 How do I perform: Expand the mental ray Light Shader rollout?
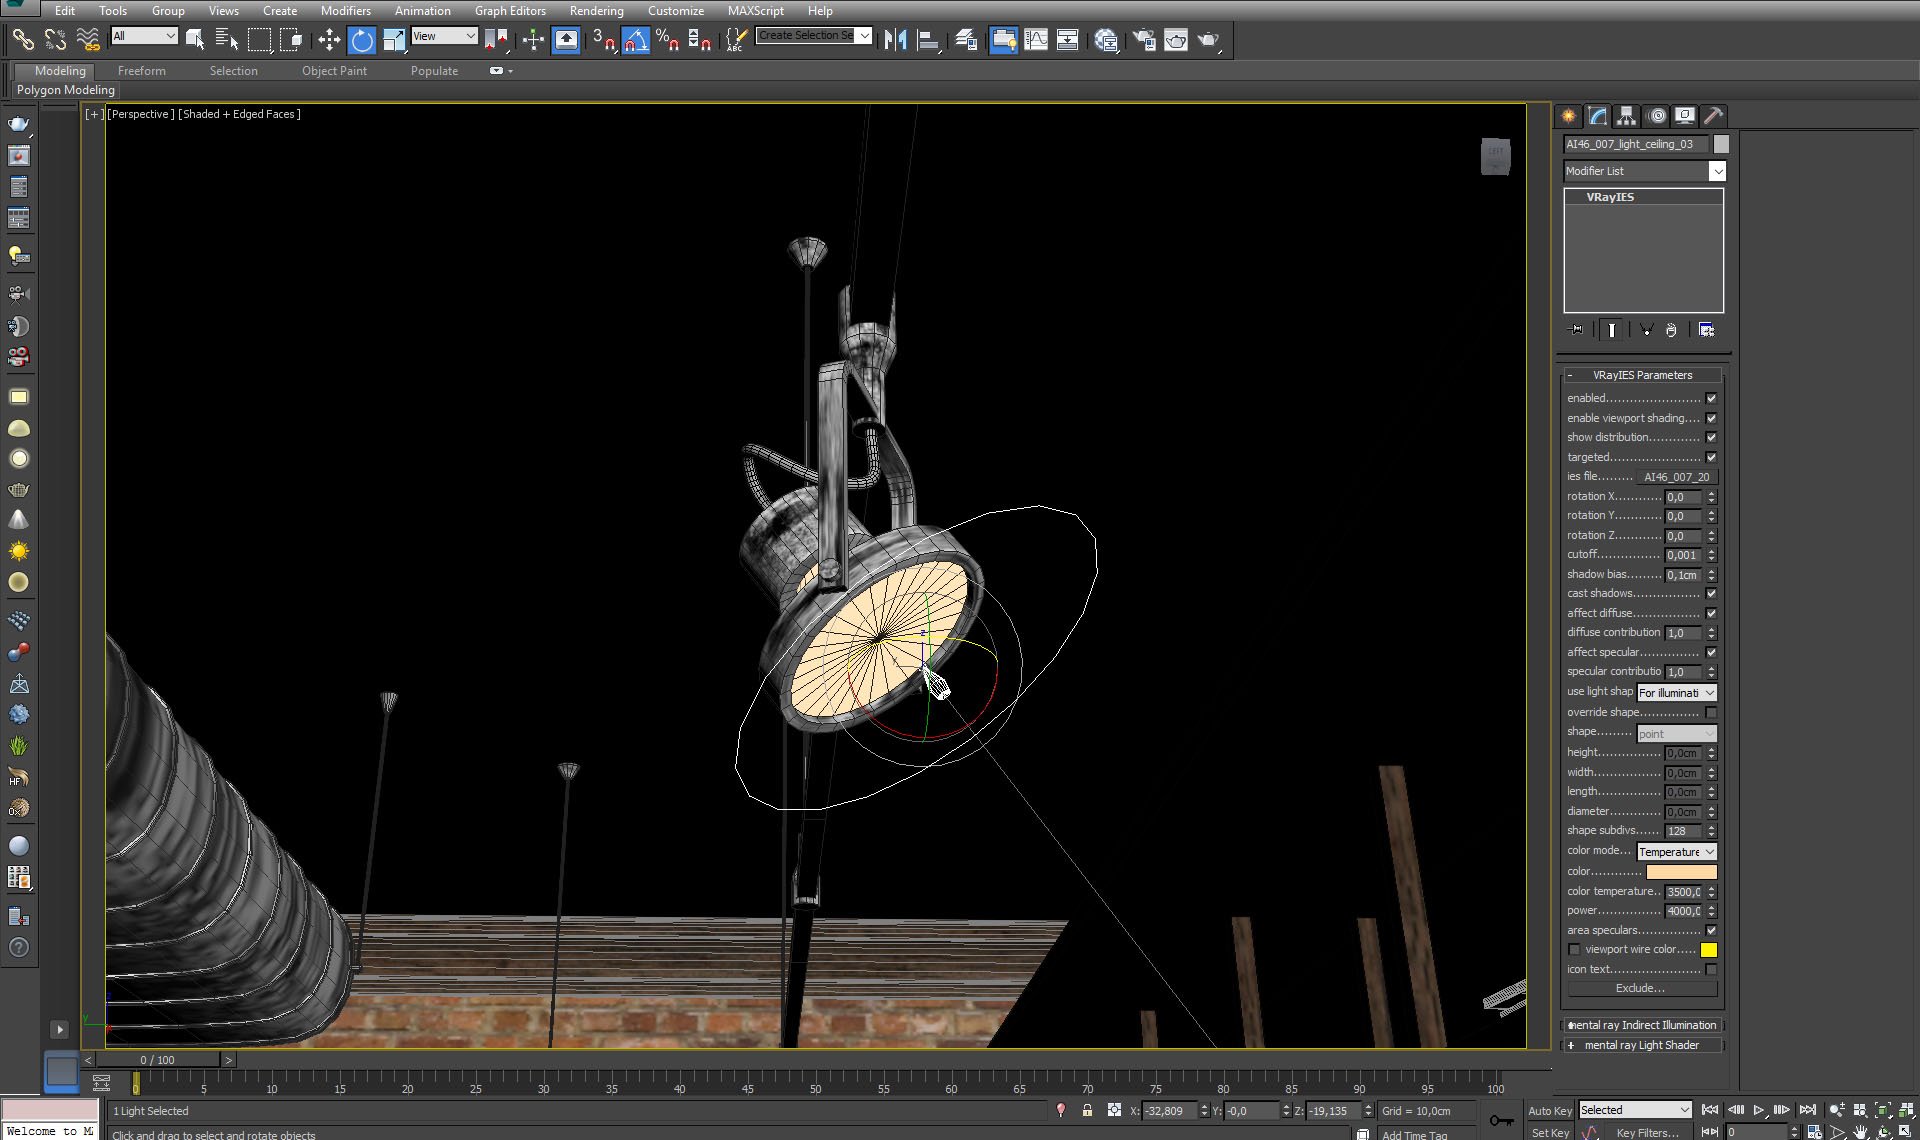coord(1641,1045)
